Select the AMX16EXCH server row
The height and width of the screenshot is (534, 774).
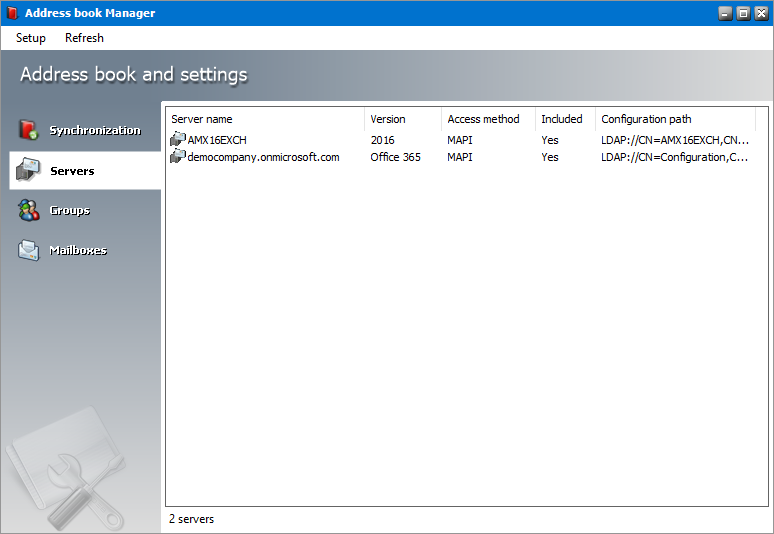[x=217, y=140]
